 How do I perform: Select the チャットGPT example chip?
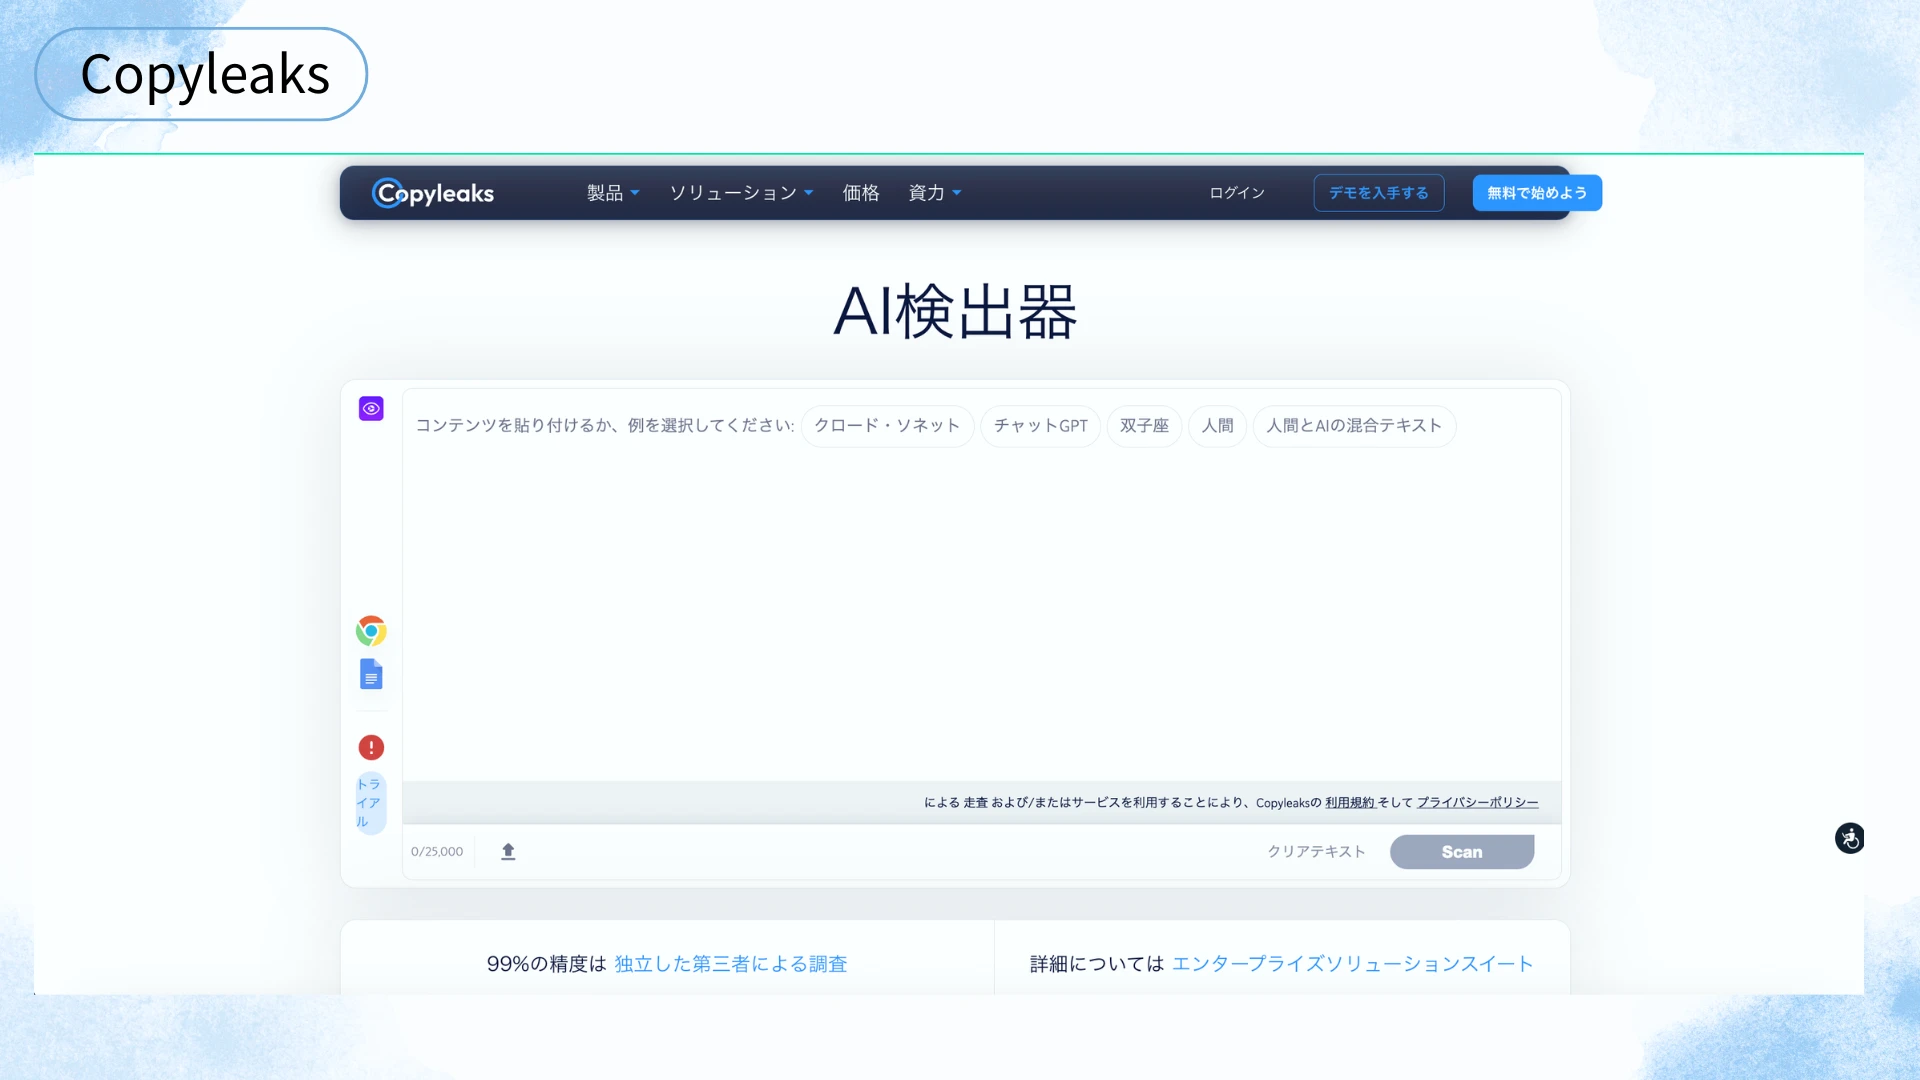pyautogui.click(x=1041, y=426)
